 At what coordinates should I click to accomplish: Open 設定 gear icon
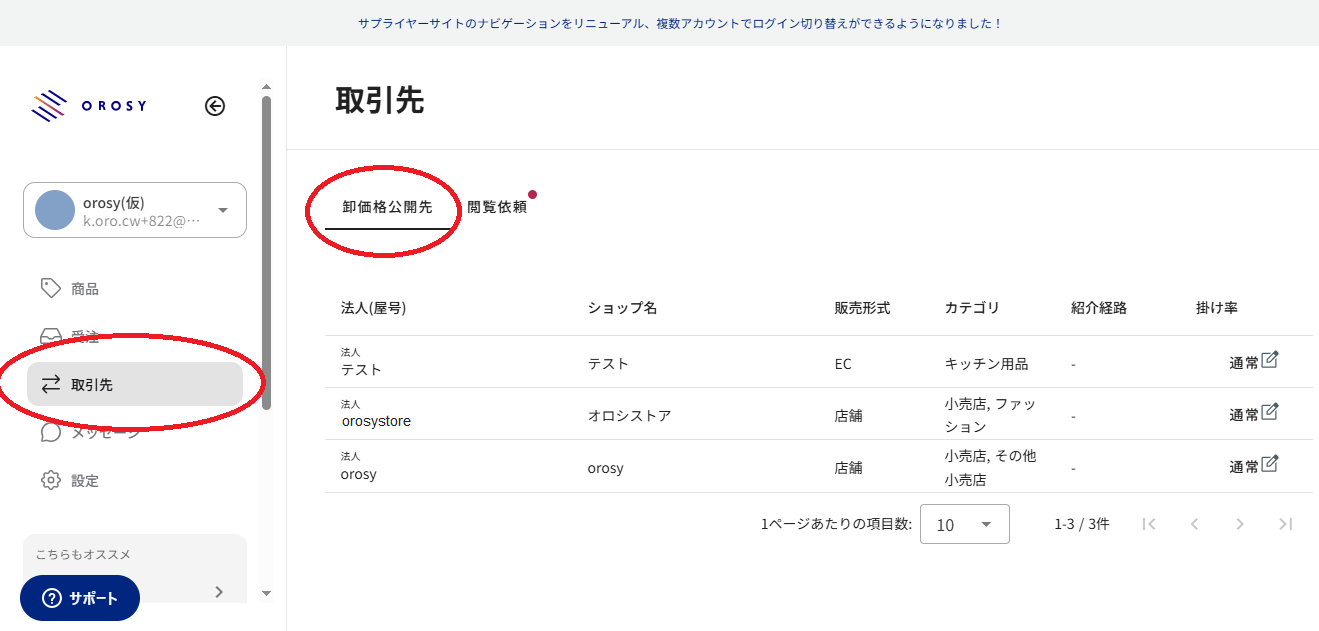51,480
